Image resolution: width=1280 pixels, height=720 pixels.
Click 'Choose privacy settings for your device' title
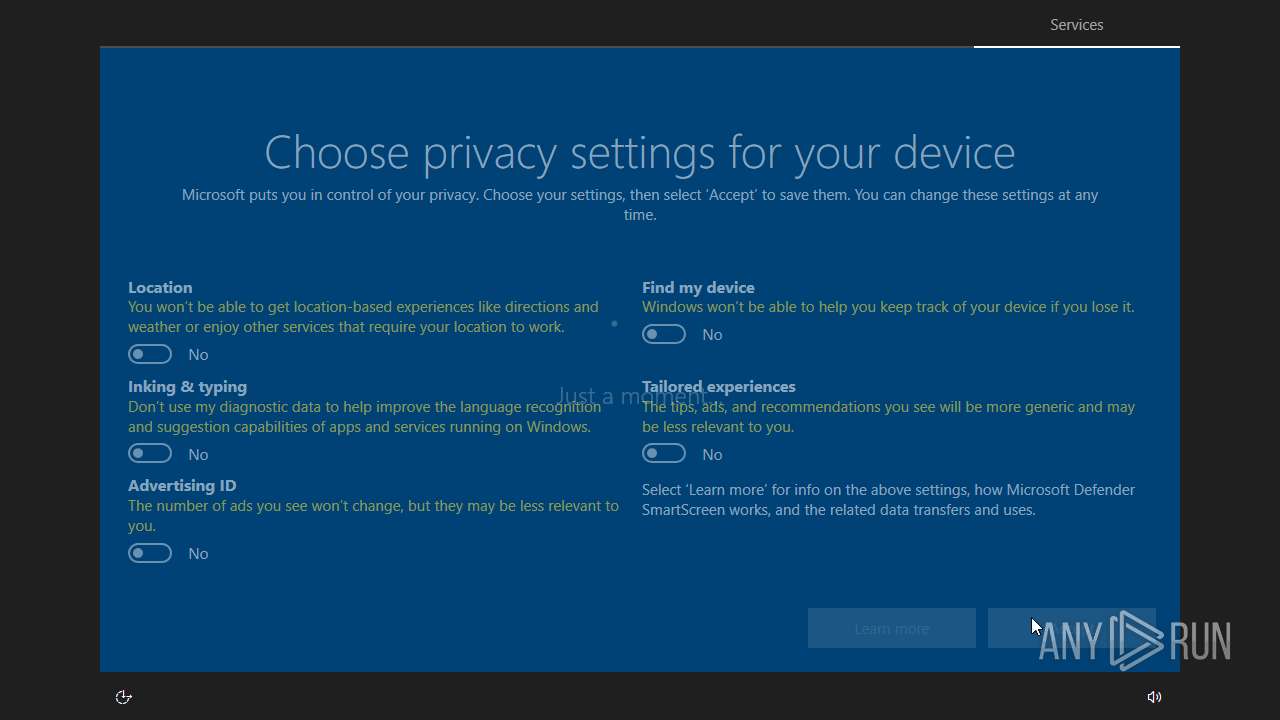[640, 152]
